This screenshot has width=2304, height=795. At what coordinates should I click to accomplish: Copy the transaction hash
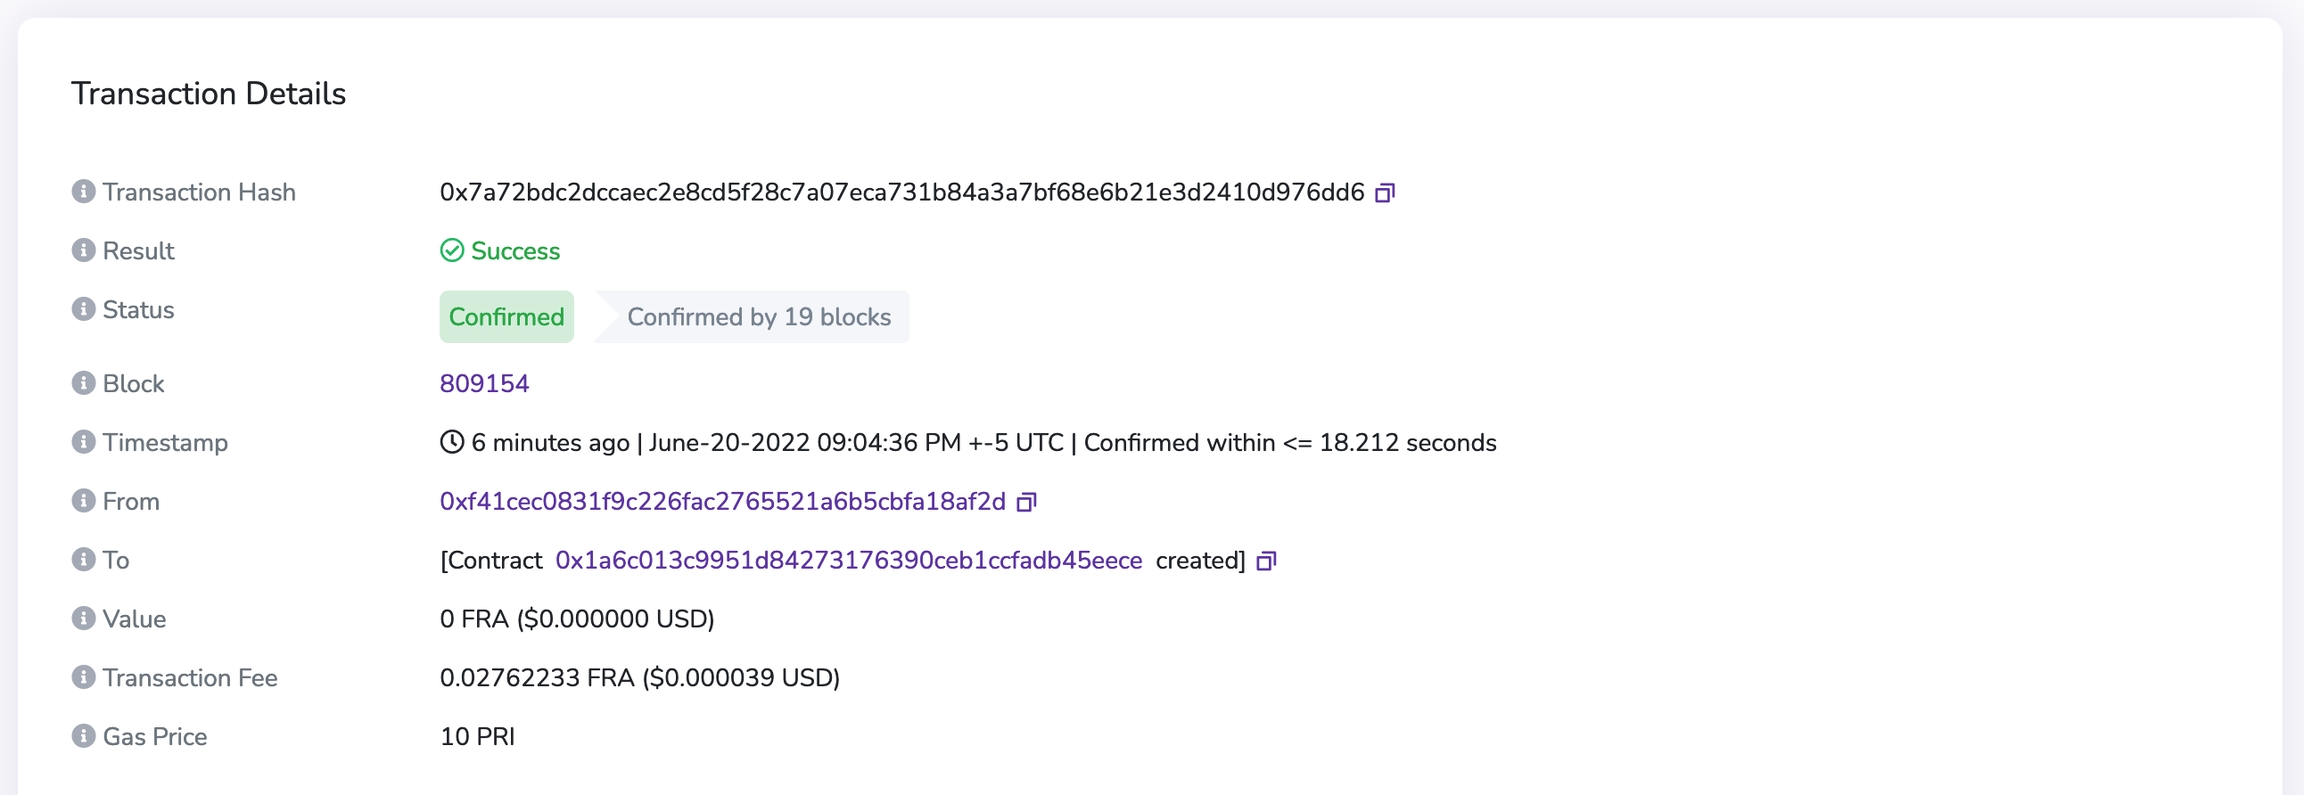tap(1385, 193)
